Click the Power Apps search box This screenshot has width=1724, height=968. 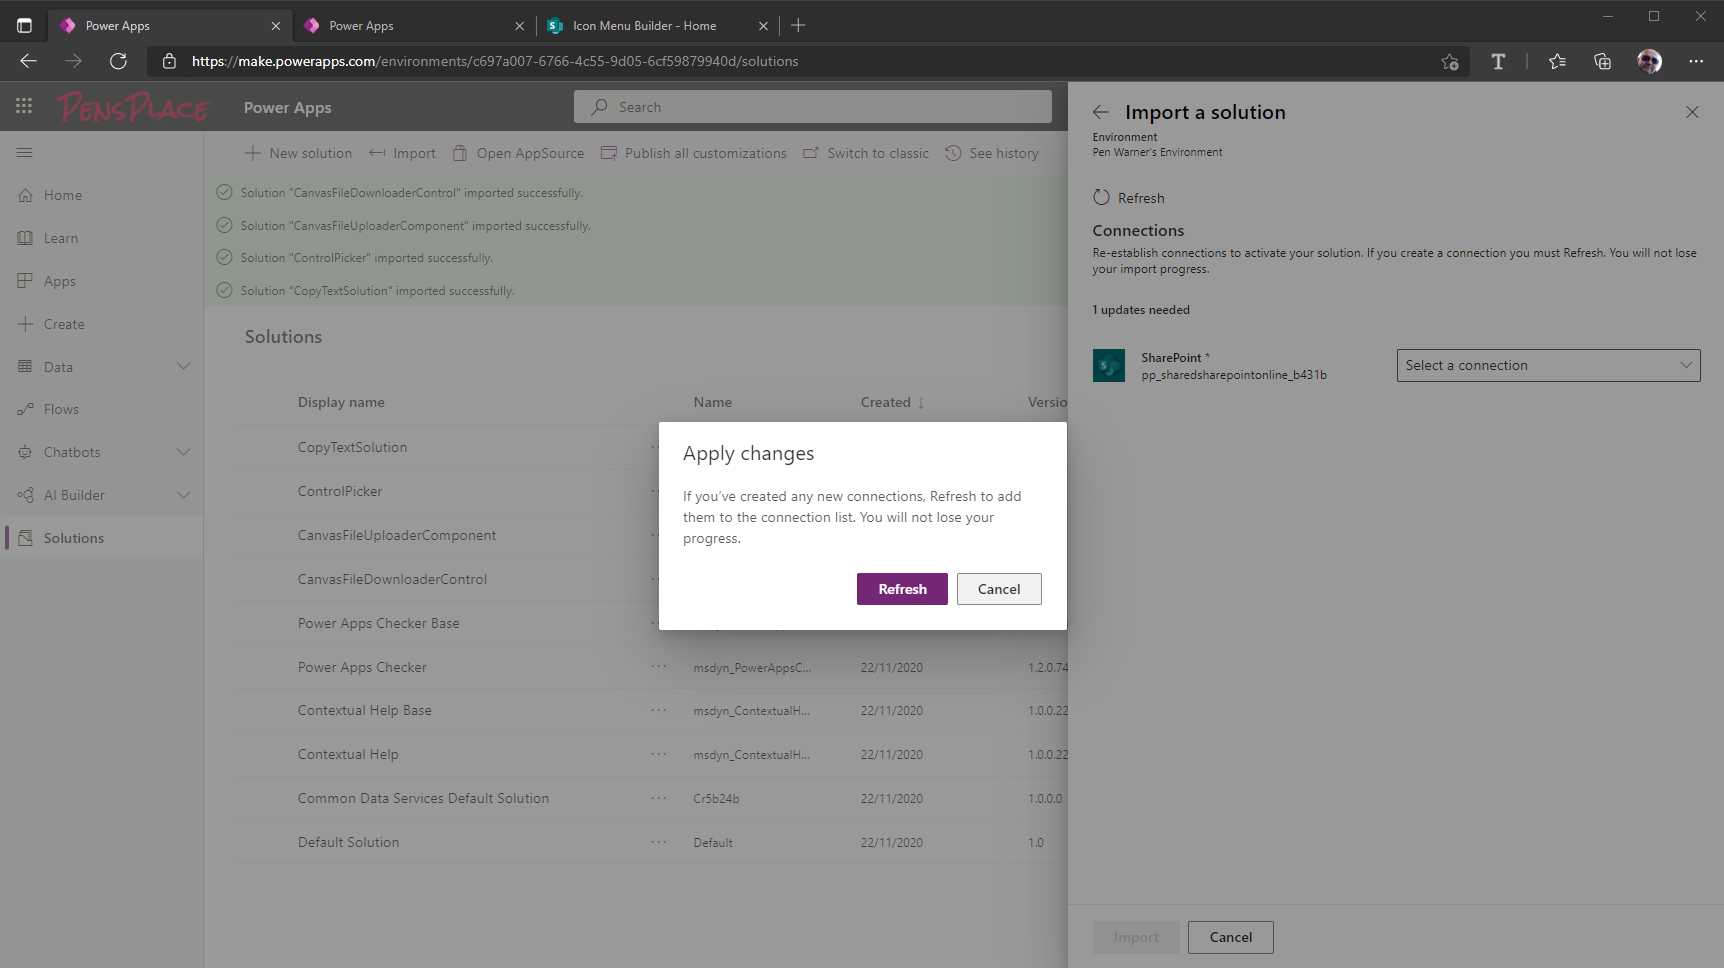point(812,107)
